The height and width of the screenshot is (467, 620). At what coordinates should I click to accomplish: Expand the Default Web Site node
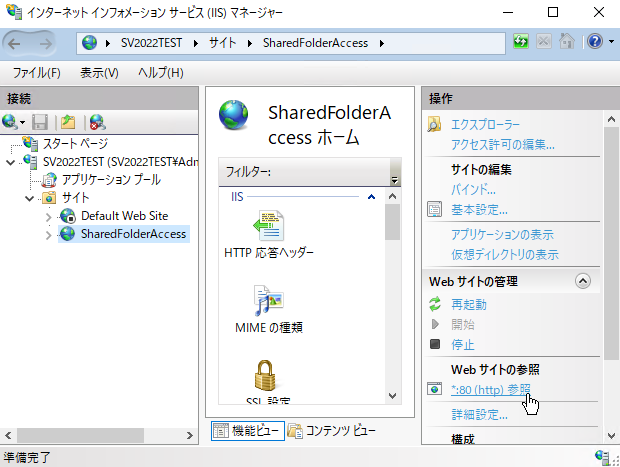tap(48, 217)
